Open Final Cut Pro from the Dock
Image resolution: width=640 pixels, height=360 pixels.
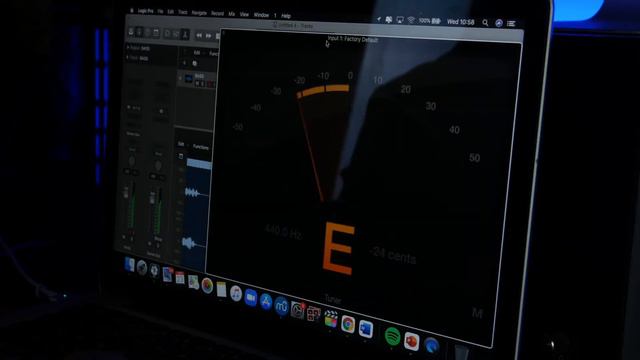[x=331, y=319]
